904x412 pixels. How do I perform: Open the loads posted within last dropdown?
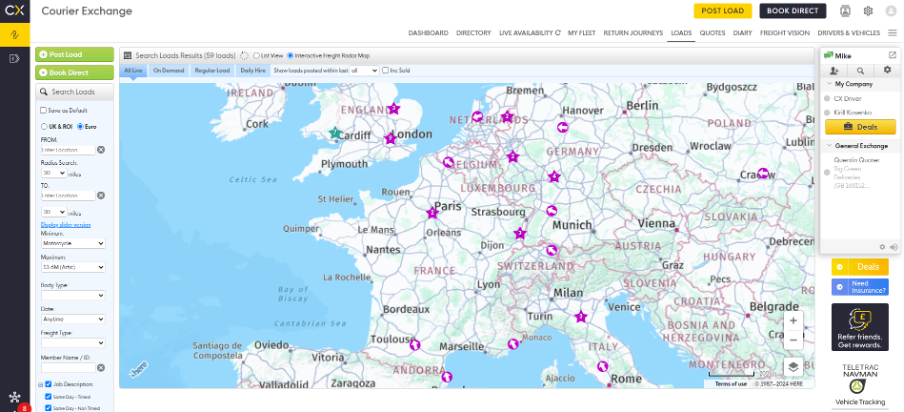tap(364, 70)
